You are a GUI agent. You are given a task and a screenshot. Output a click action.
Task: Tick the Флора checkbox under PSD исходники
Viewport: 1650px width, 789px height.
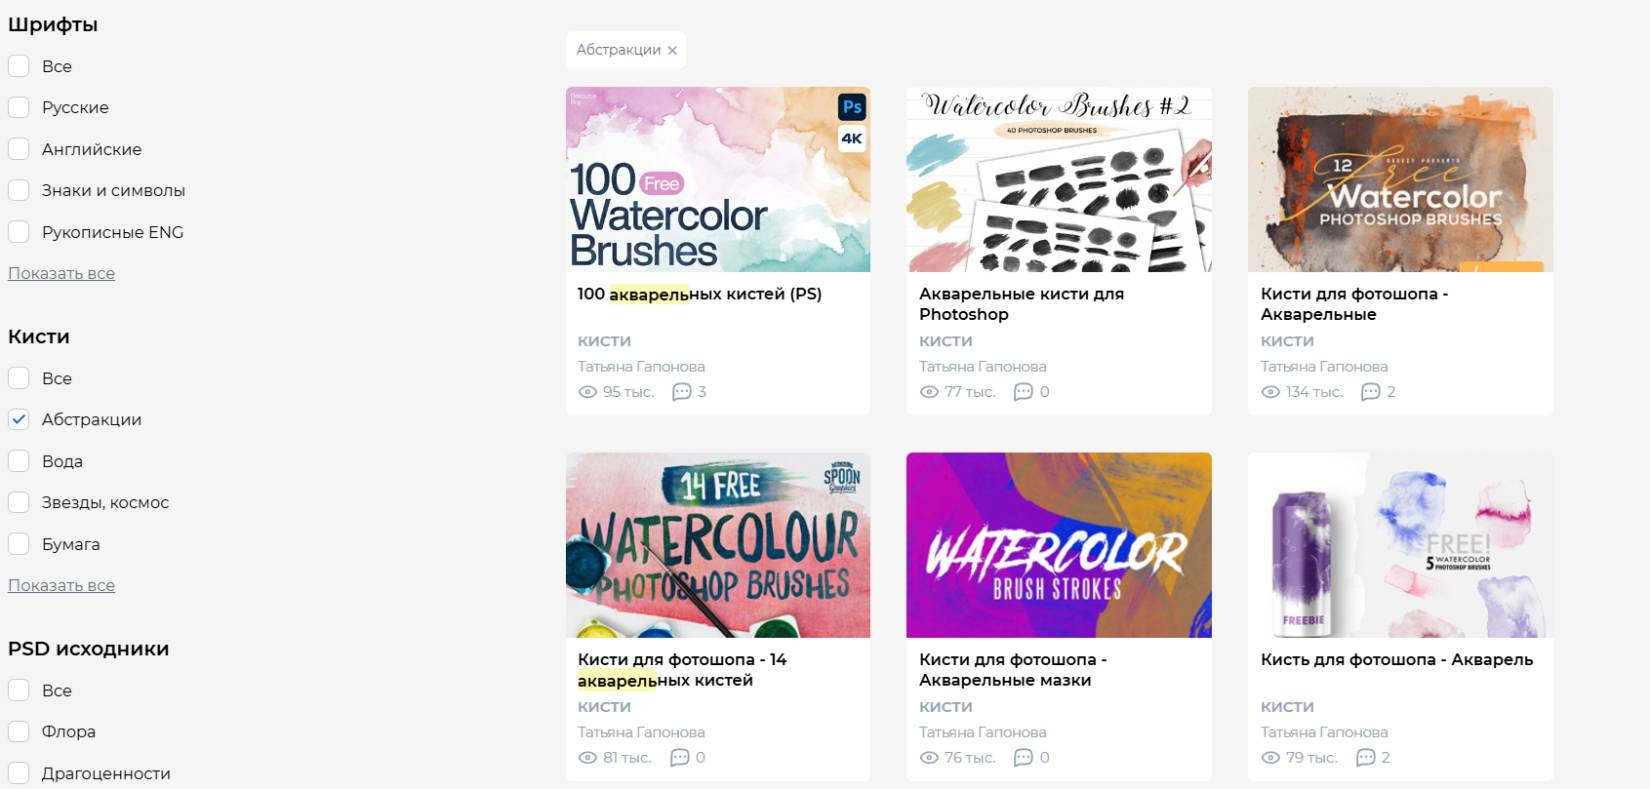tap(19, 732)
